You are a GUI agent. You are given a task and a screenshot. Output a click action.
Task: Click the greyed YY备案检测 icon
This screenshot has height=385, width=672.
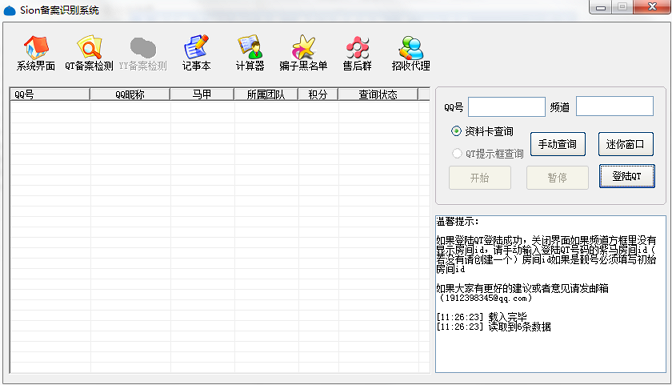143,53
